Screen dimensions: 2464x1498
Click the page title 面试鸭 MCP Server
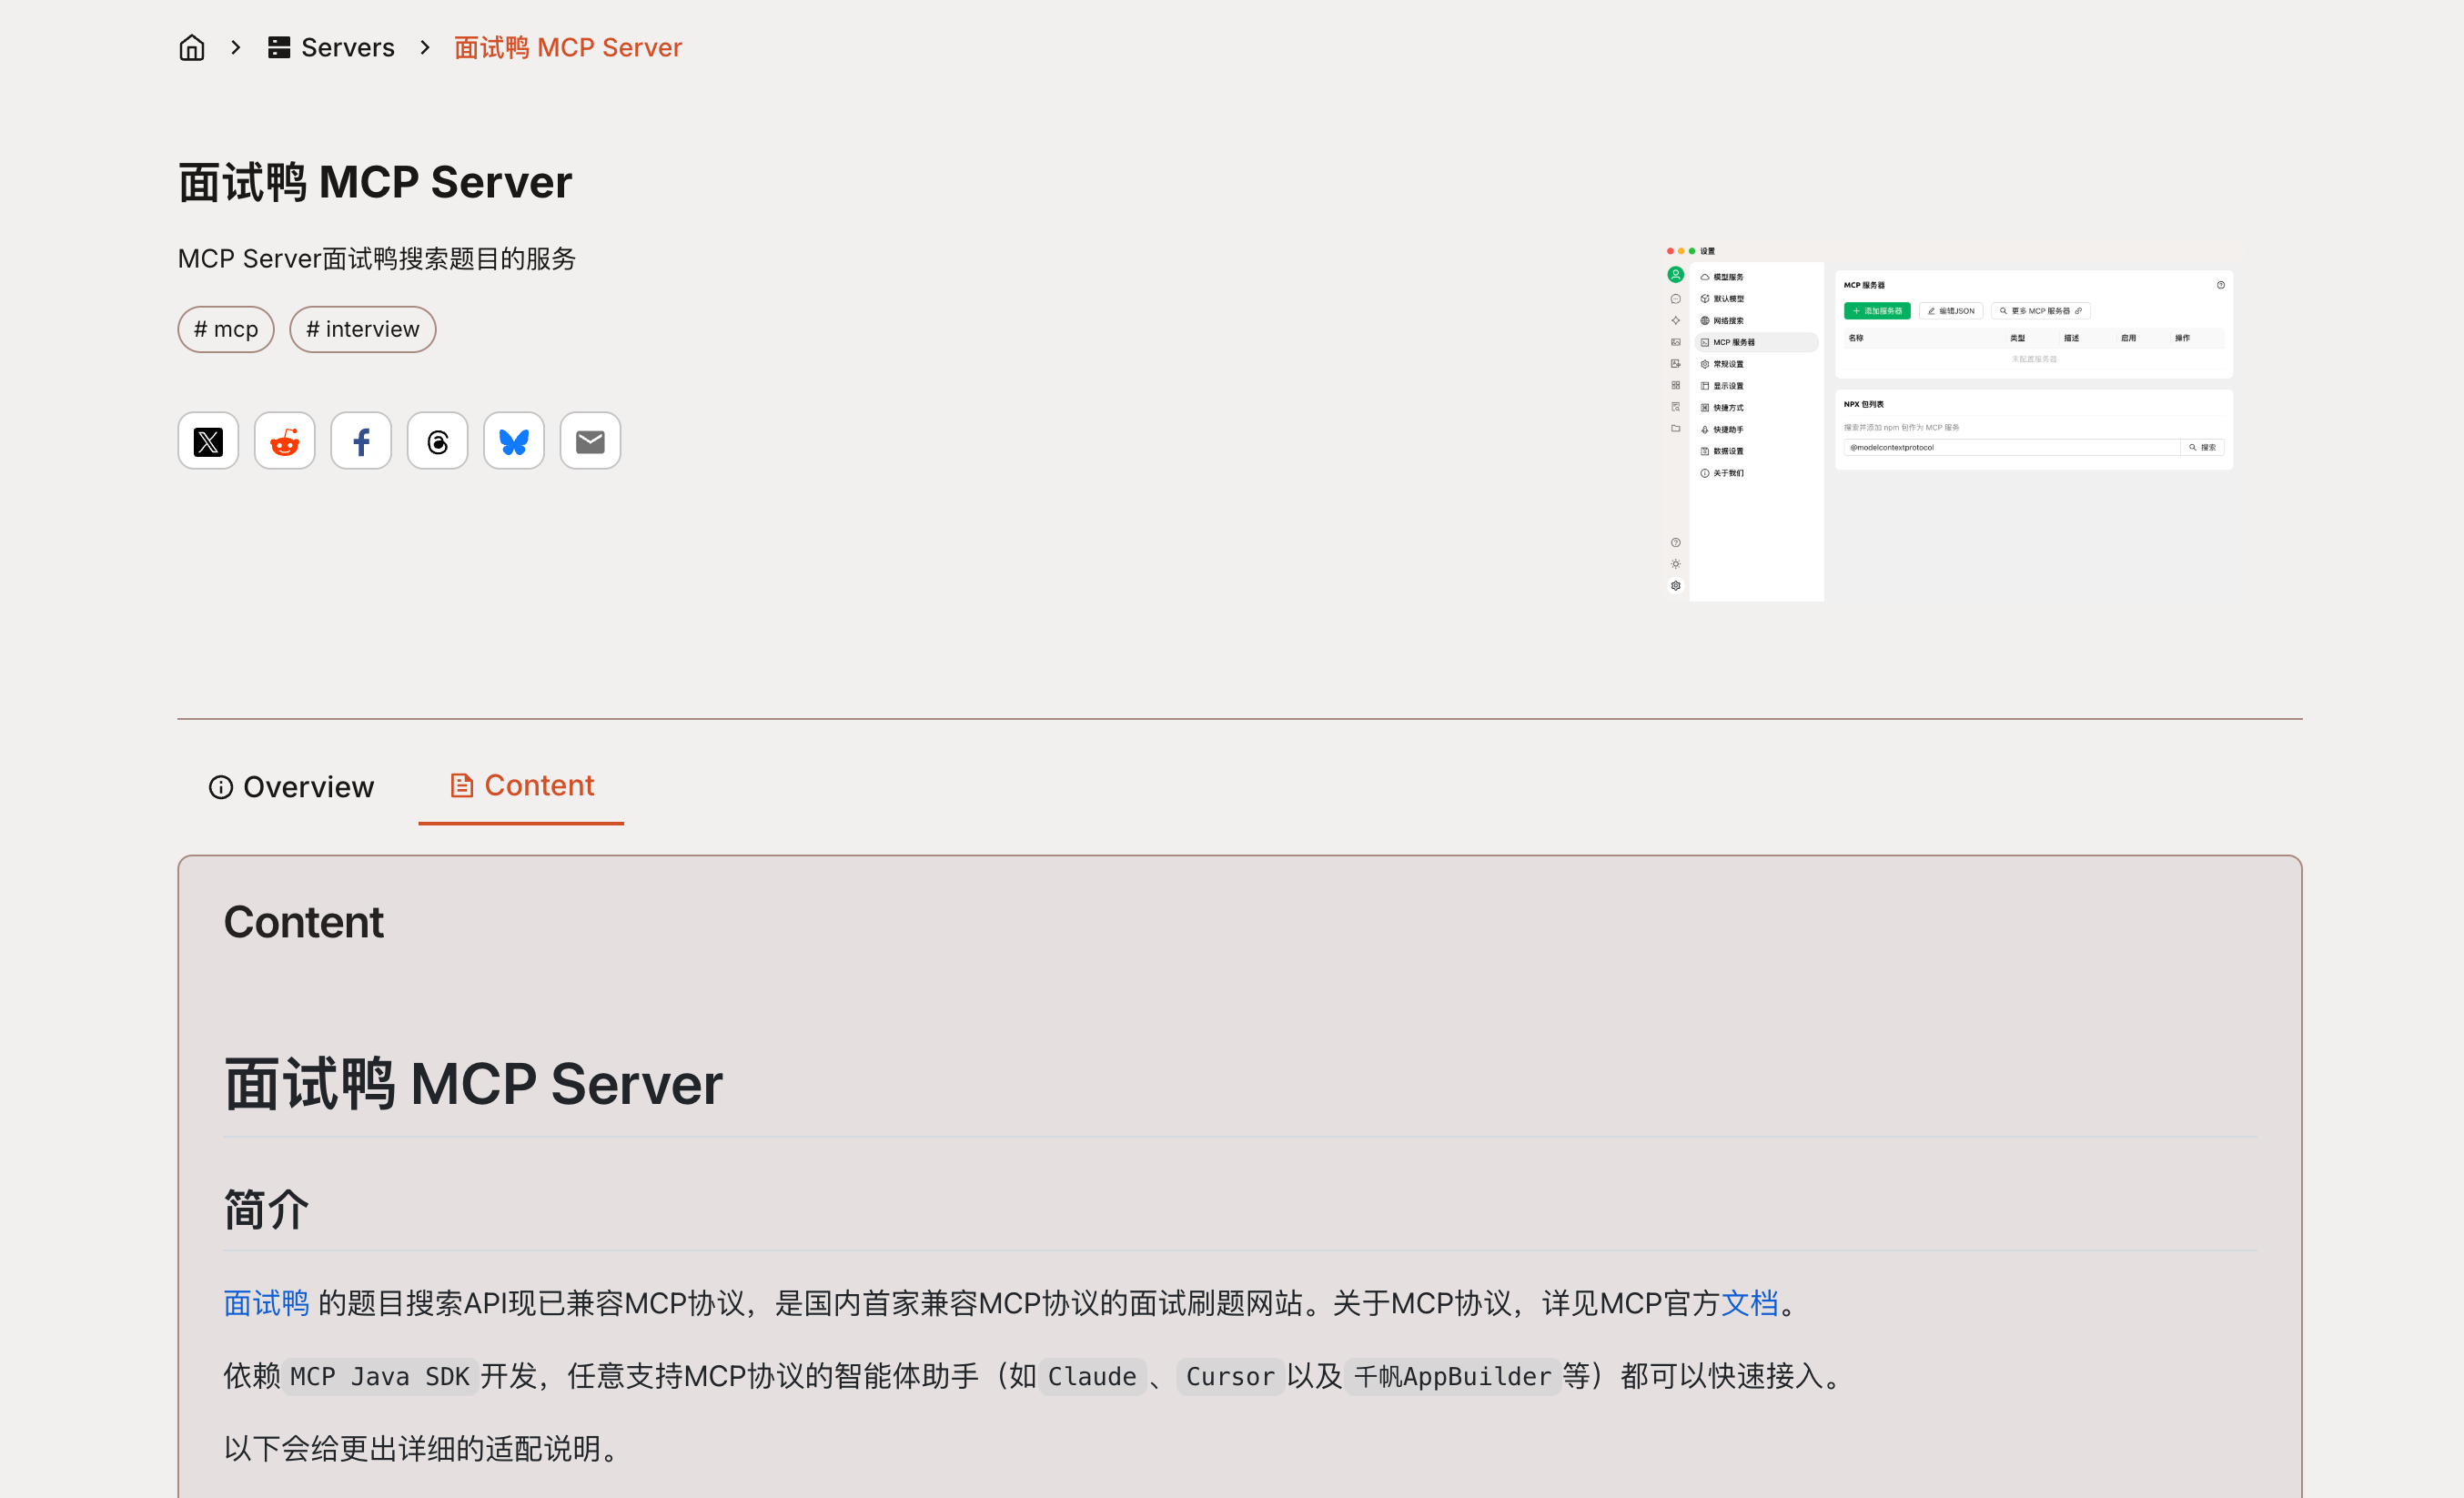click(375, 182)
